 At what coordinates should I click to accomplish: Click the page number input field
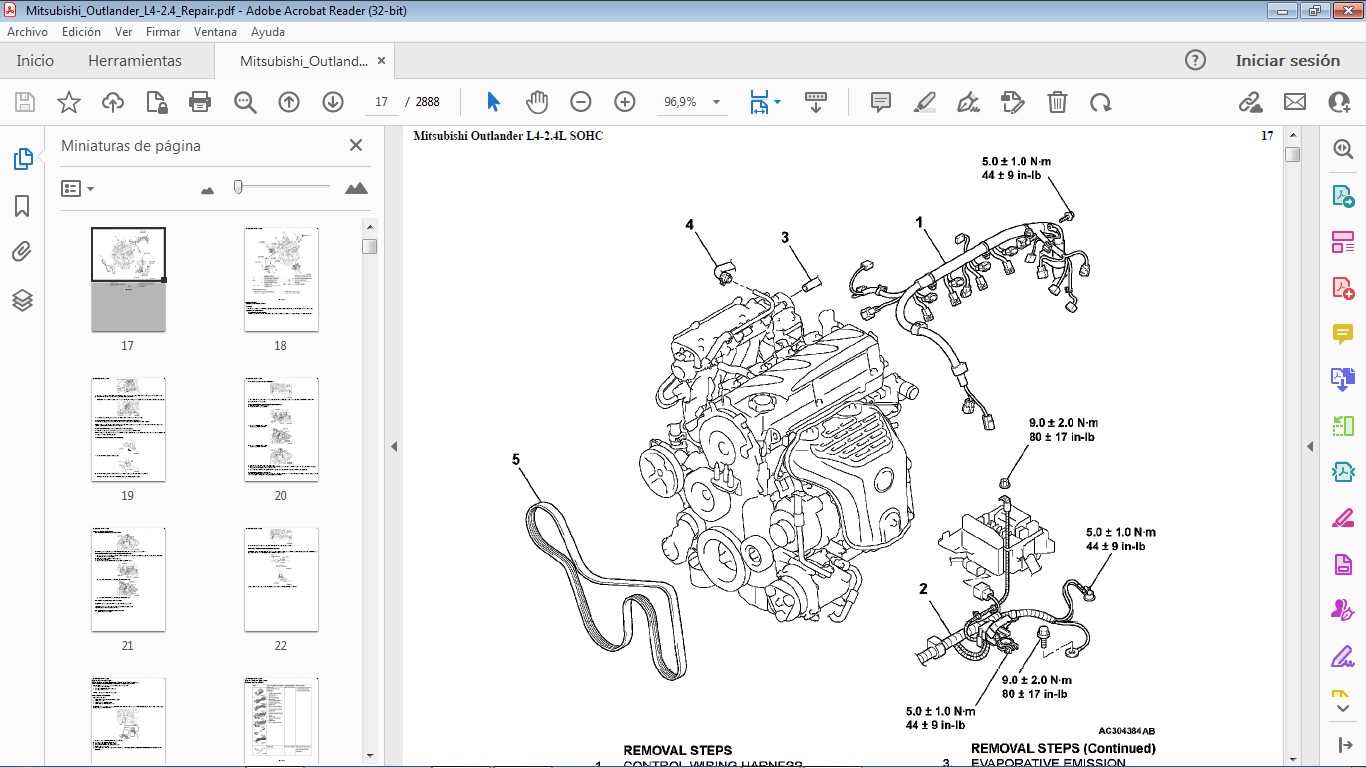pyautogui.click(x=381, y=102)
